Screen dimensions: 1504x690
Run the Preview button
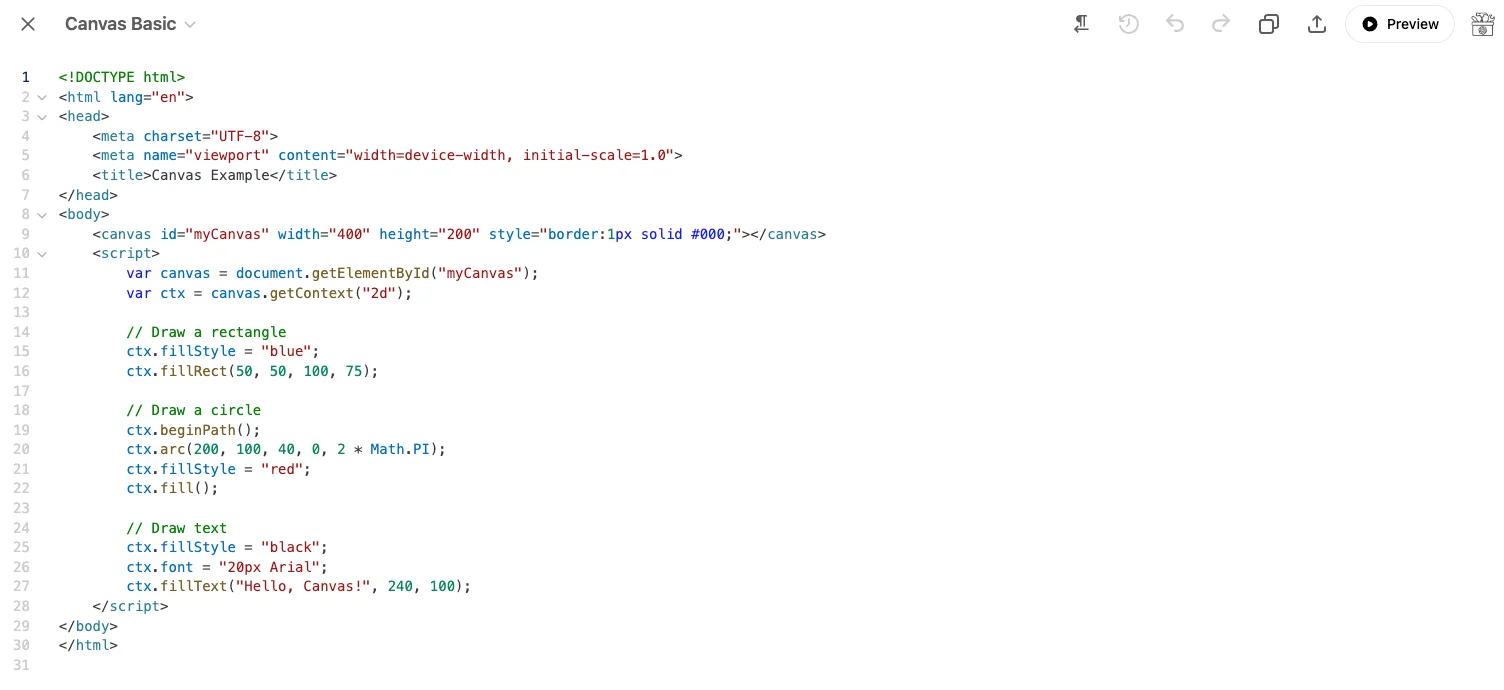[1400, 24]
